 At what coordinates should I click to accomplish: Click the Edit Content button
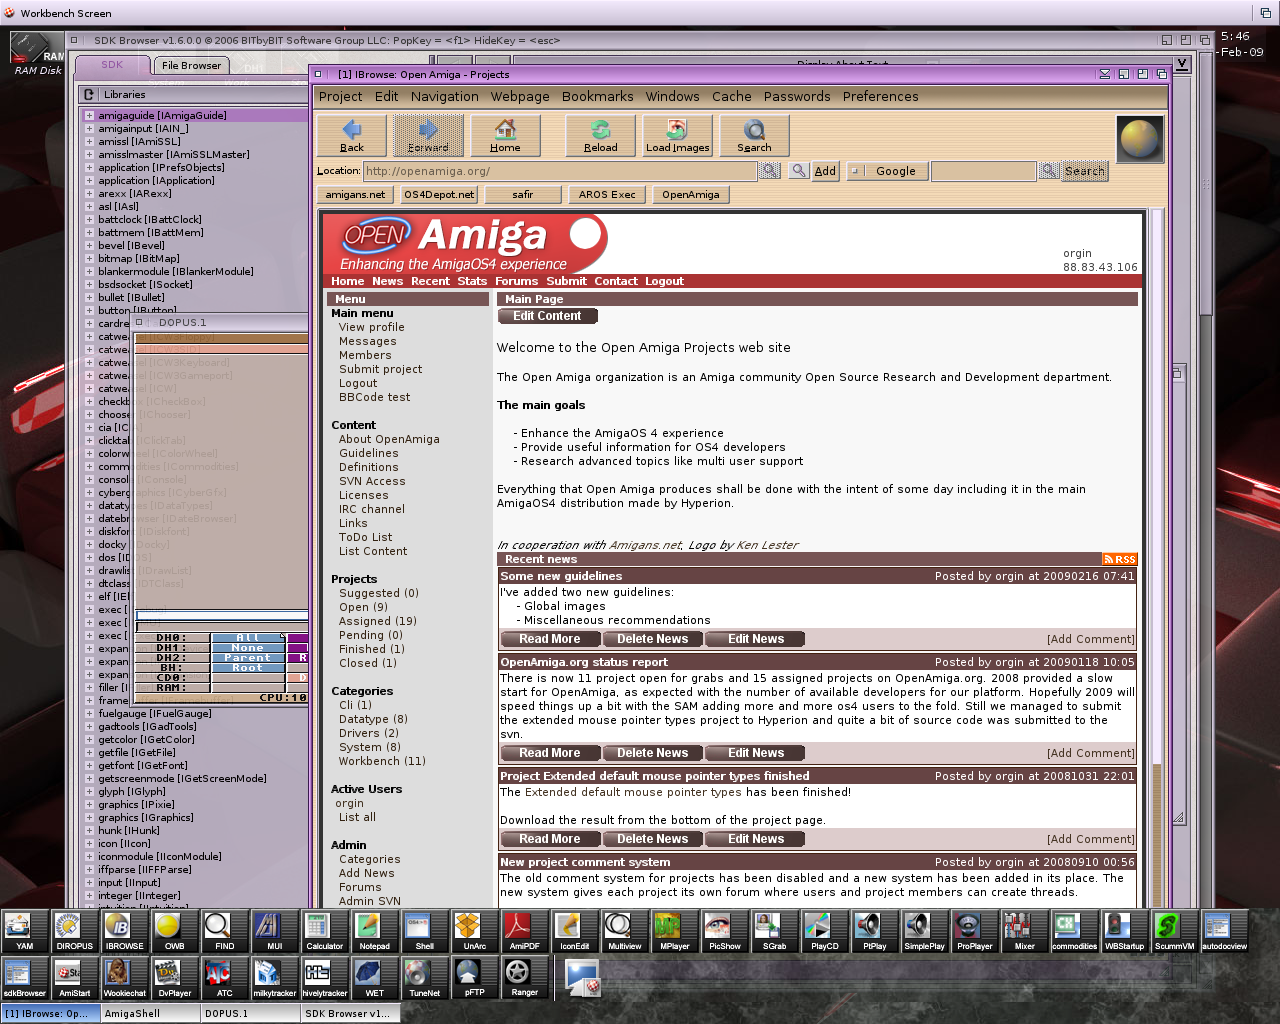point(547,316)
